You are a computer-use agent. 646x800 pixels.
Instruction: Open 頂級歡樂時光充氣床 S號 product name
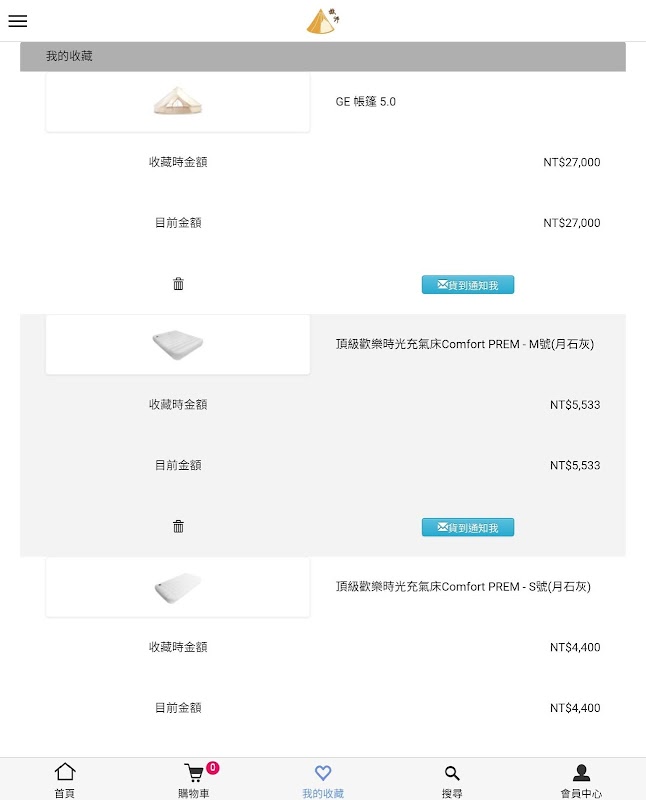click(x=463, y=586)
